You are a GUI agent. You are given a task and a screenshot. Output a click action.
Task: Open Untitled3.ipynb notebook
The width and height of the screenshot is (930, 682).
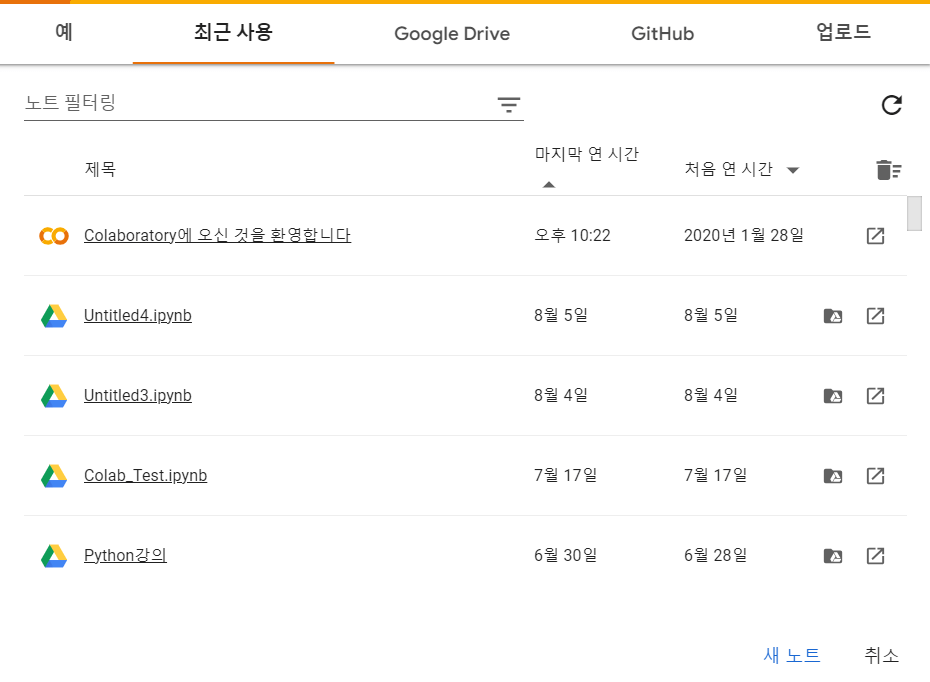tap(138, 396)
